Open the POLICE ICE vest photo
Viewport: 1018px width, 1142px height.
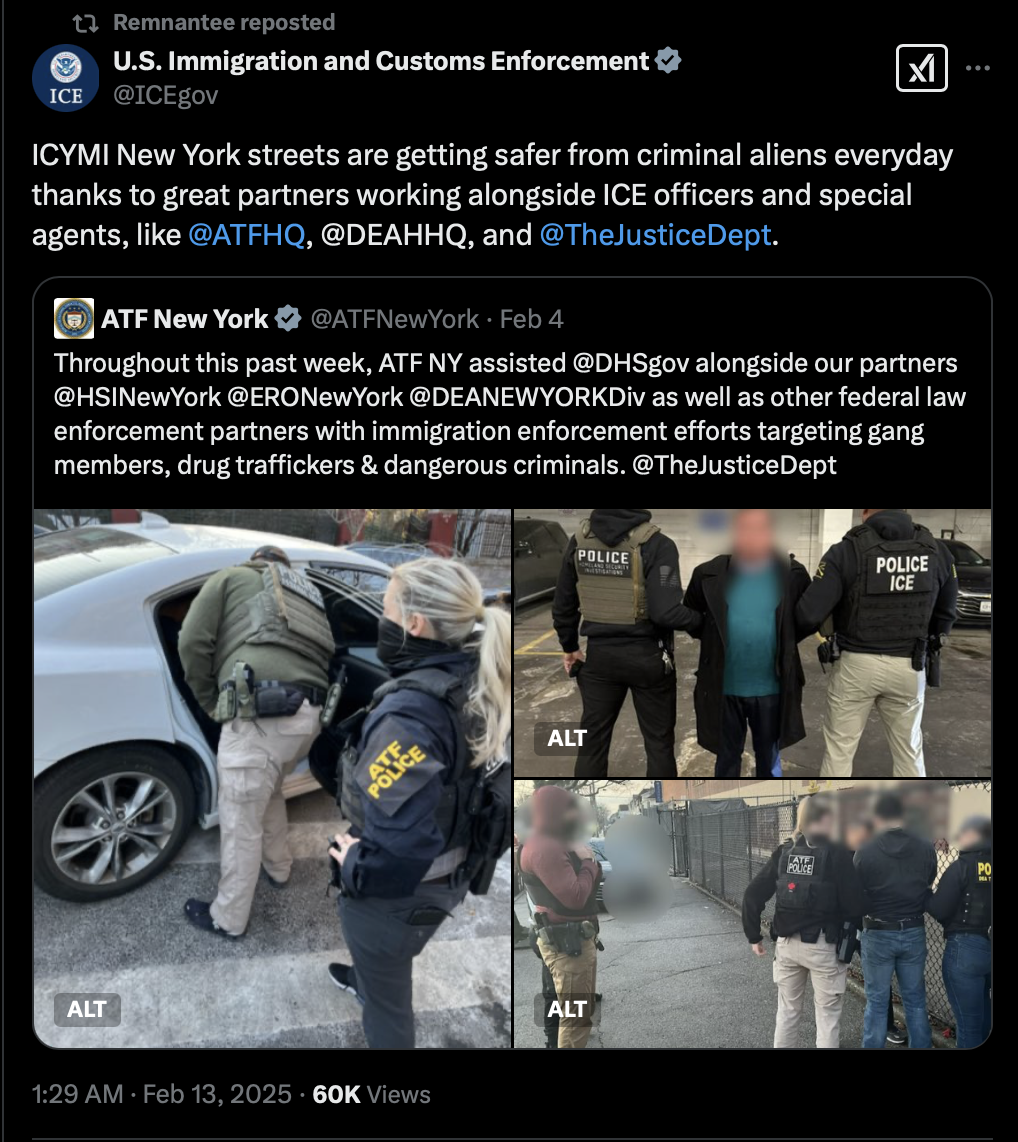tap(752, 643)
